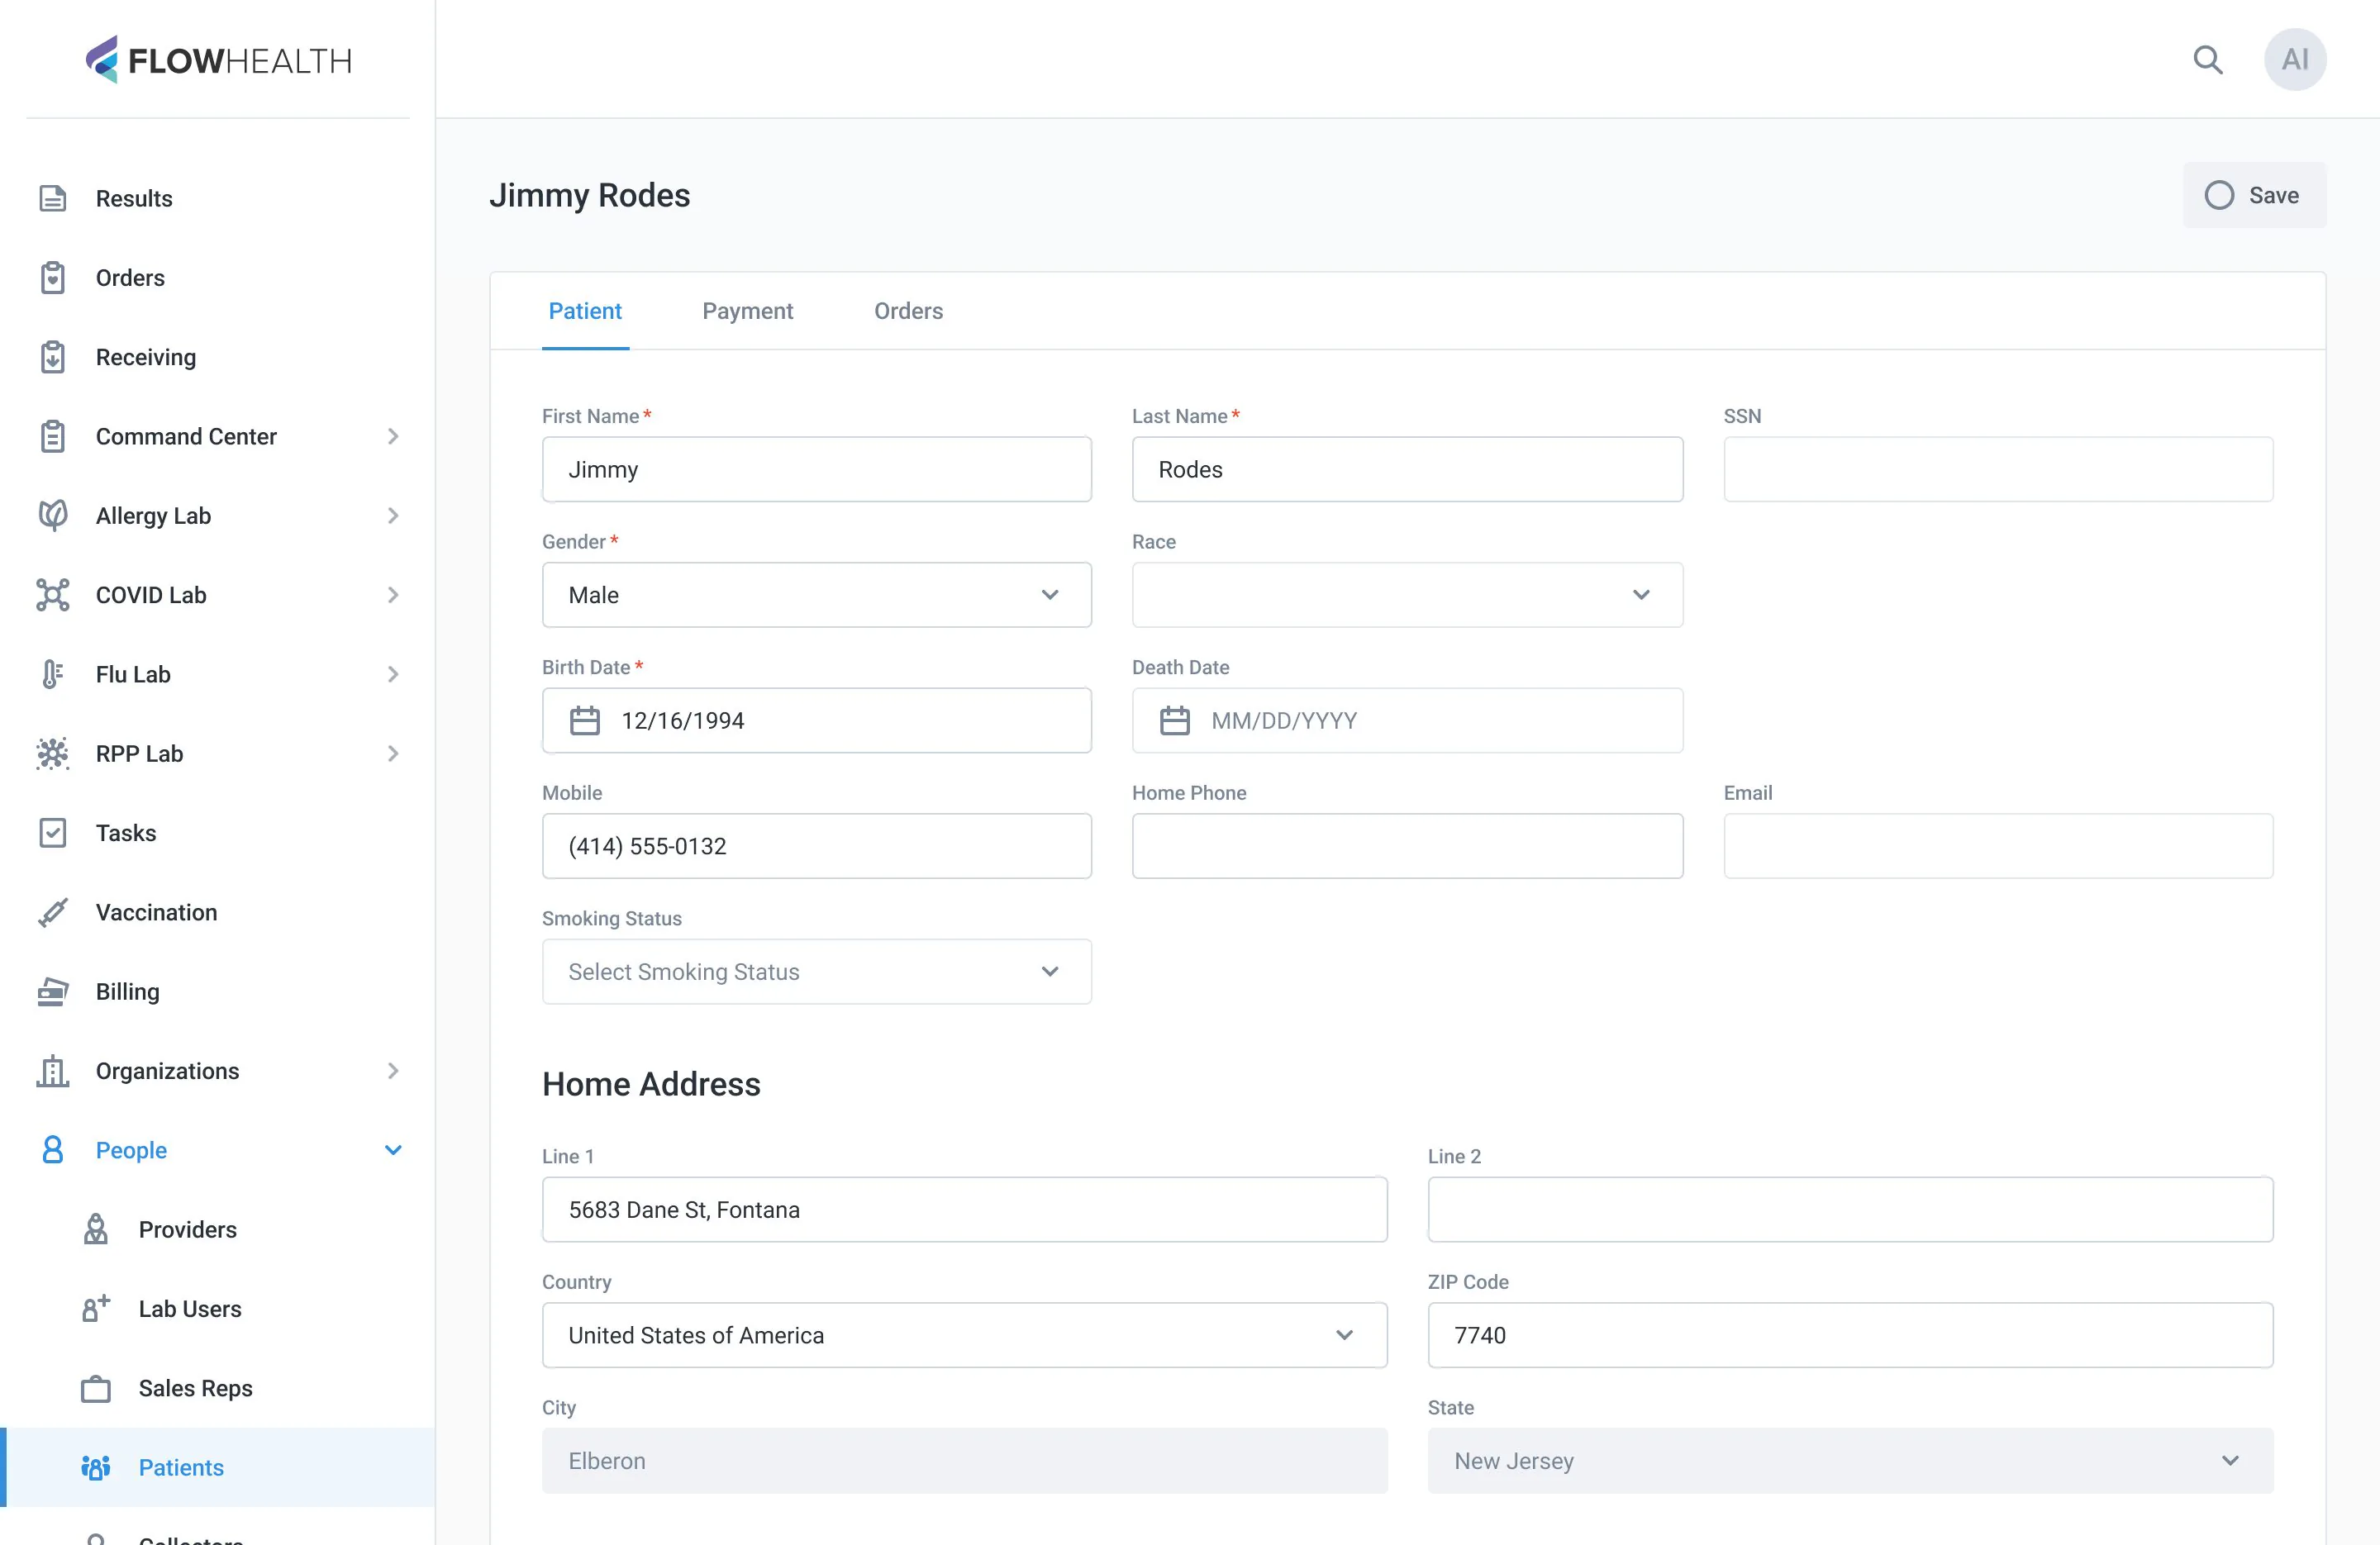Open the Select Smoking Status dropdown
Viewport: 2380px width, 1545px height.
(x=816, y=971)
